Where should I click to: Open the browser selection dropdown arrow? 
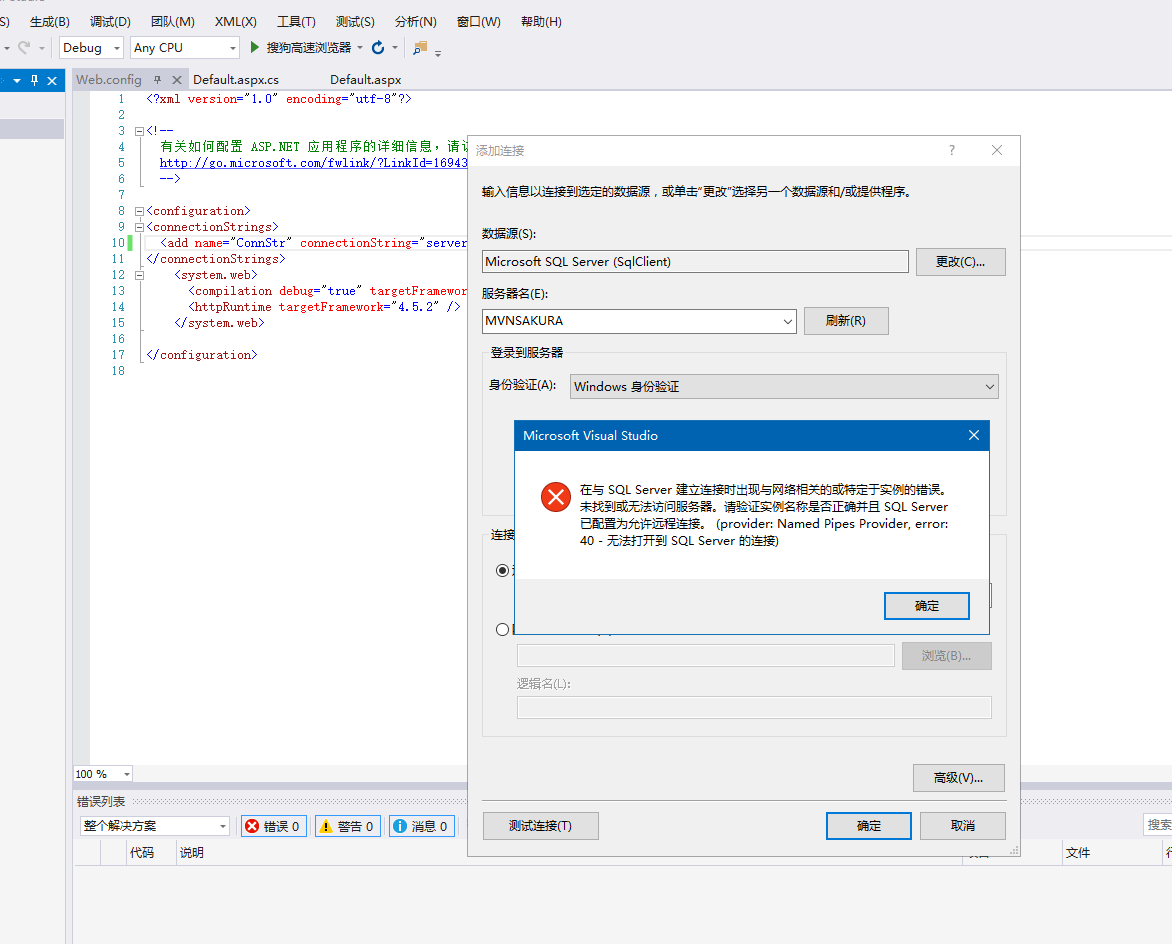[360, 47]
